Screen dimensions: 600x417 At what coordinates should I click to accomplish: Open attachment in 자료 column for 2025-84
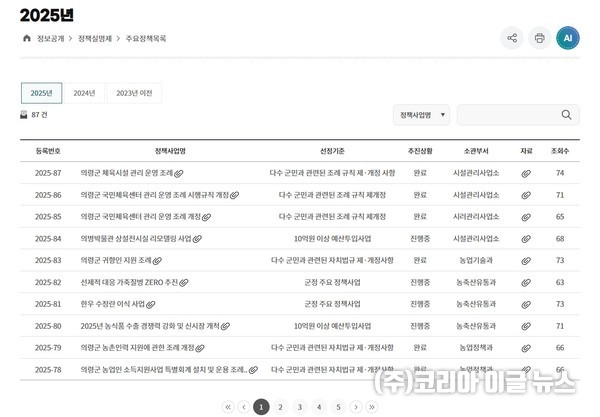tap(526, 239)
